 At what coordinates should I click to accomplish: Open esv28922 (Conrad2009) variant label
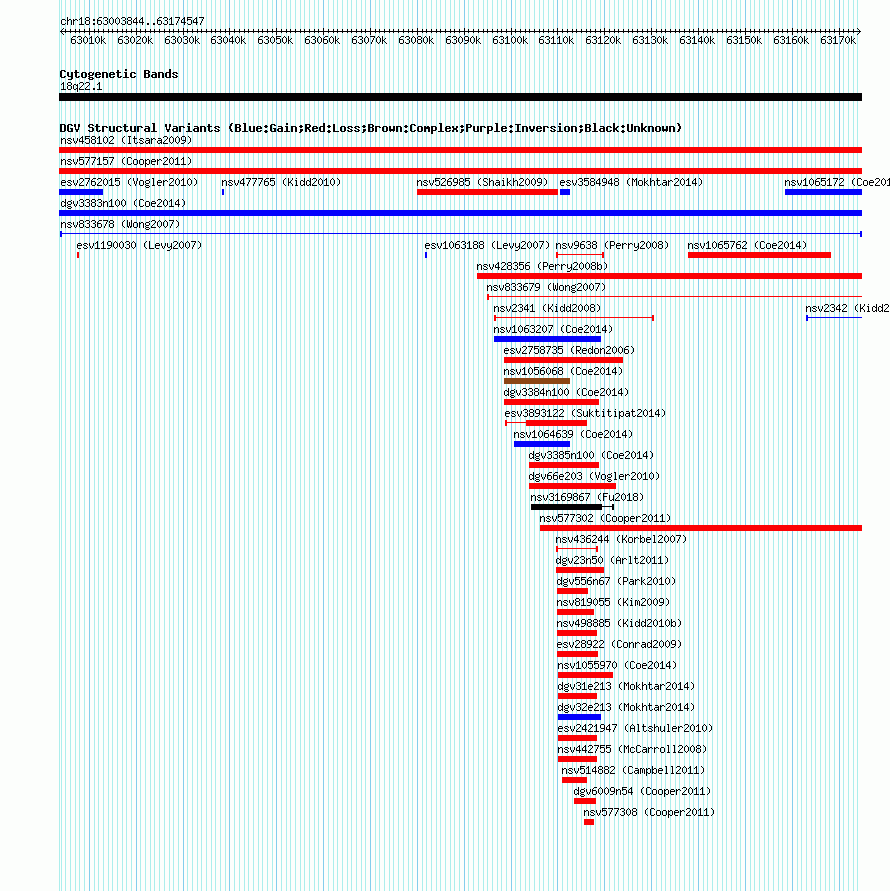click(619, 645)
